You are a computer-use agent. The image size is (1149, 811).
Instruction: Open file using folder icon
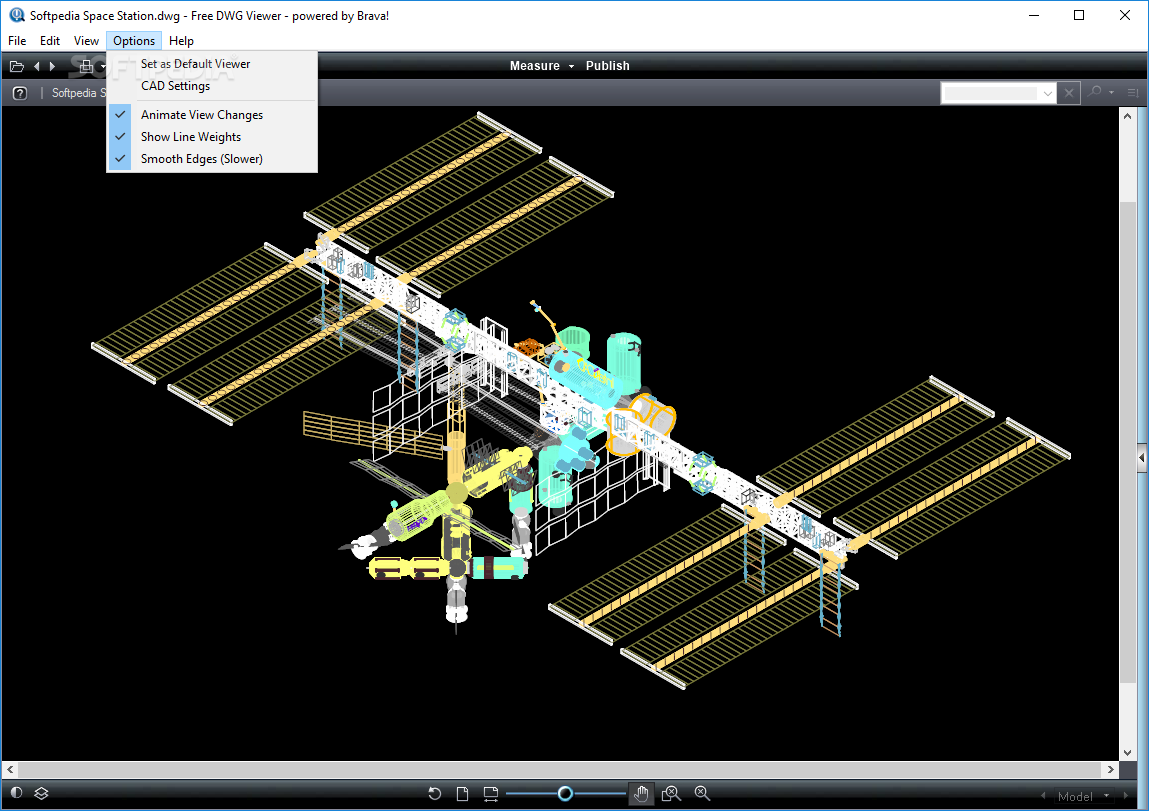click(17, 66)
